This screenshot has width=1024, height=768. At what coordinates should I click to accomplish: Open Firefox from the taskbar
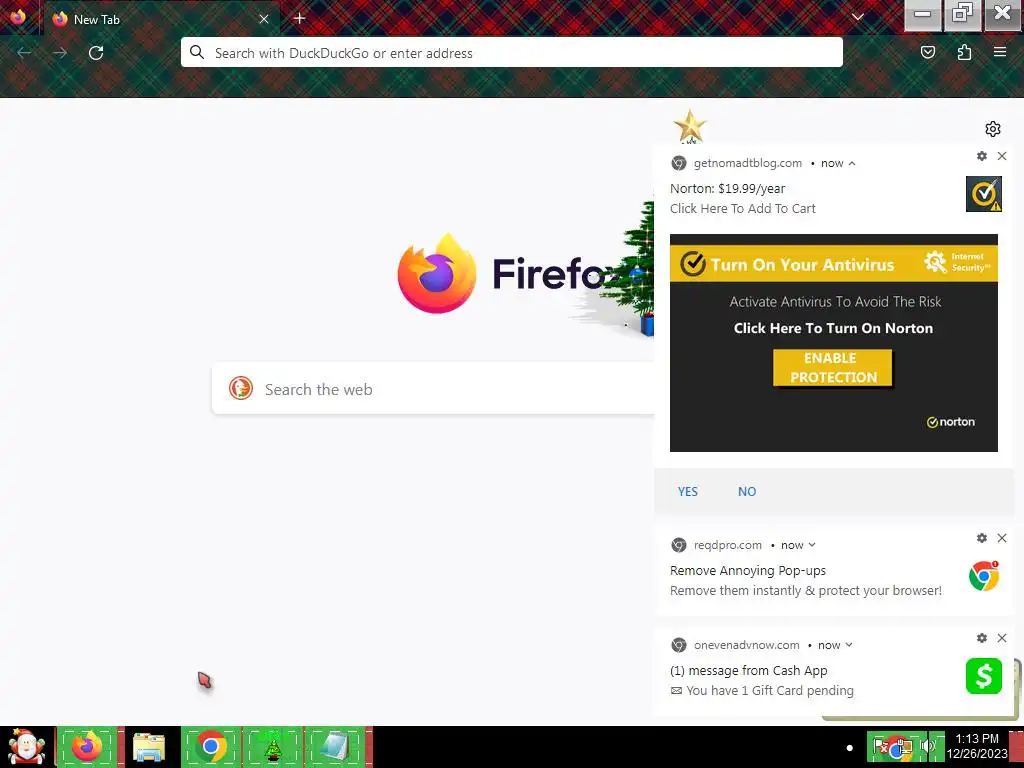pyautogui.click(x=87, y=746)
